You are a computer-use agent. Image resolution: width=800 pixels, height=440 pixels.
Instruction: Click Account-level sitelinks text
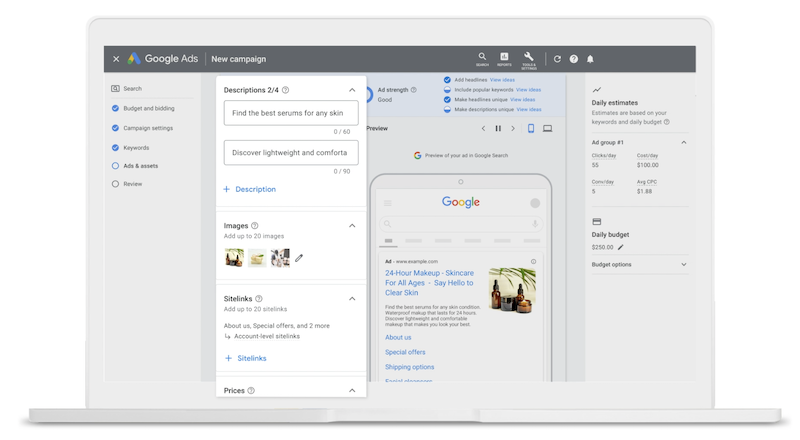pyautogui.click(x=267, y=336)
